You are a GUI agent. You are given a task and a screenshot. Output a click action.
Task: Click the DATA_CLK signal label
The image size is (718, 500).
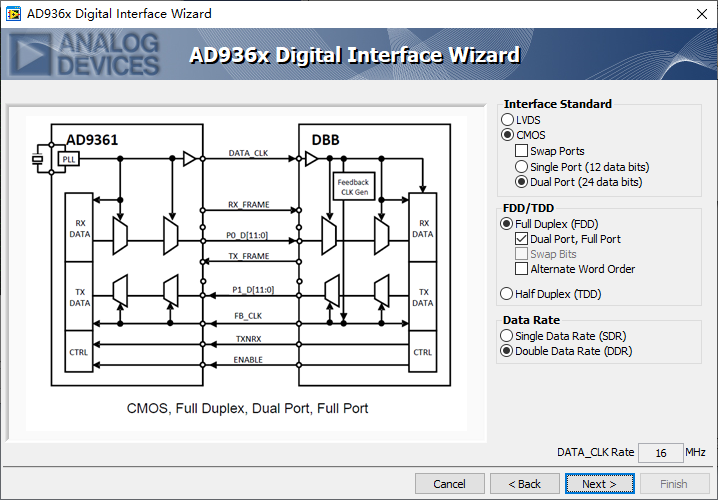click(249, 153)
